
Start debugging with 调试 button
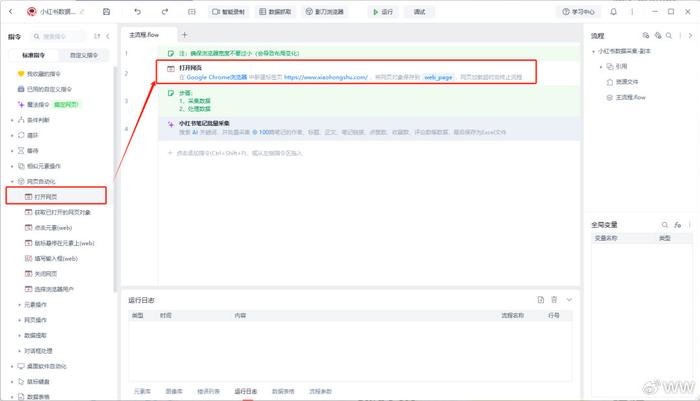tap(419, 12)
